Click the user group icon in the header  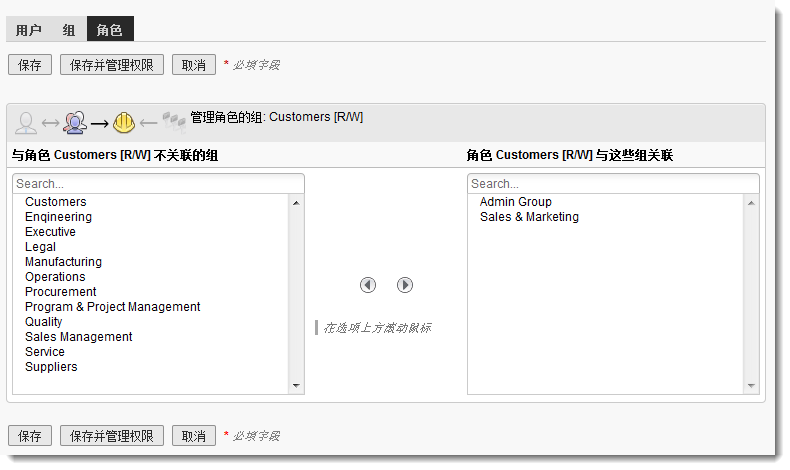point(75,122)
